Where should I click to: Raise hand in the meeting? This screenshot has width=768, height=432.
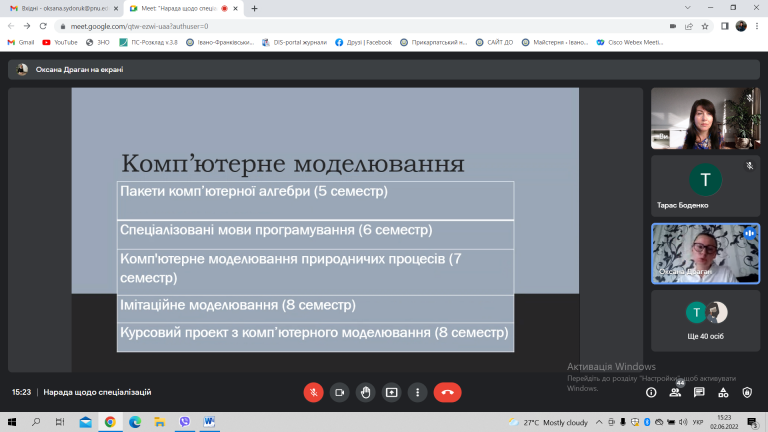tap(365, 392)
